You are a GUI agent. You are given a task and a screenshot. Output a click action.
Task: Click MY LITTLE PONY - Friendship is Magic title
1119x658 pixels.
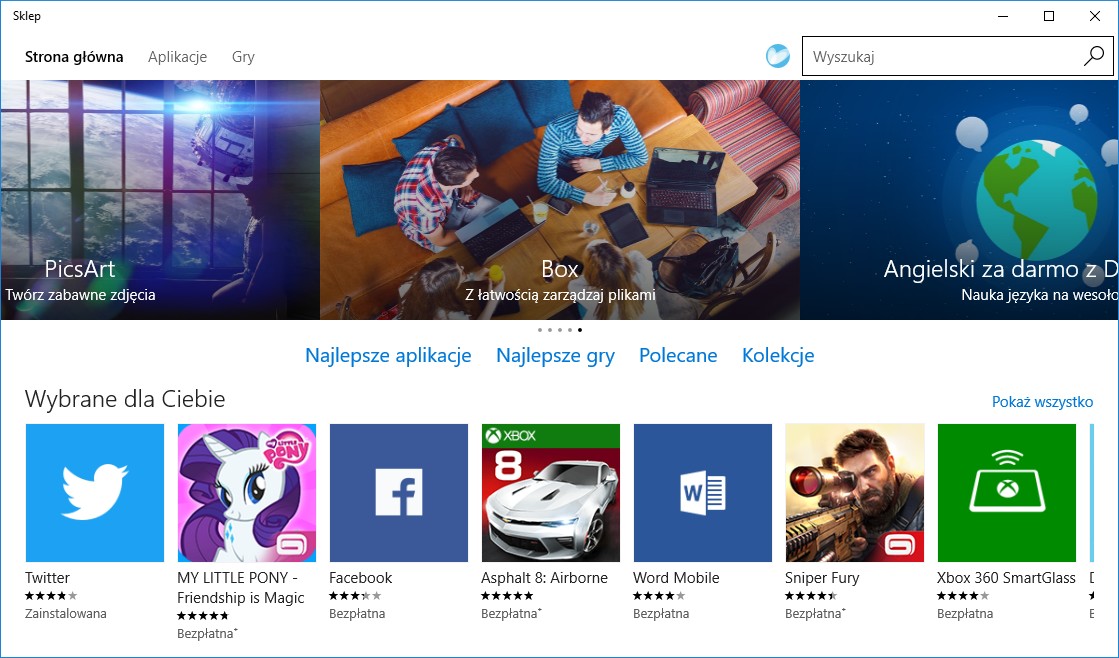point(240,588)
